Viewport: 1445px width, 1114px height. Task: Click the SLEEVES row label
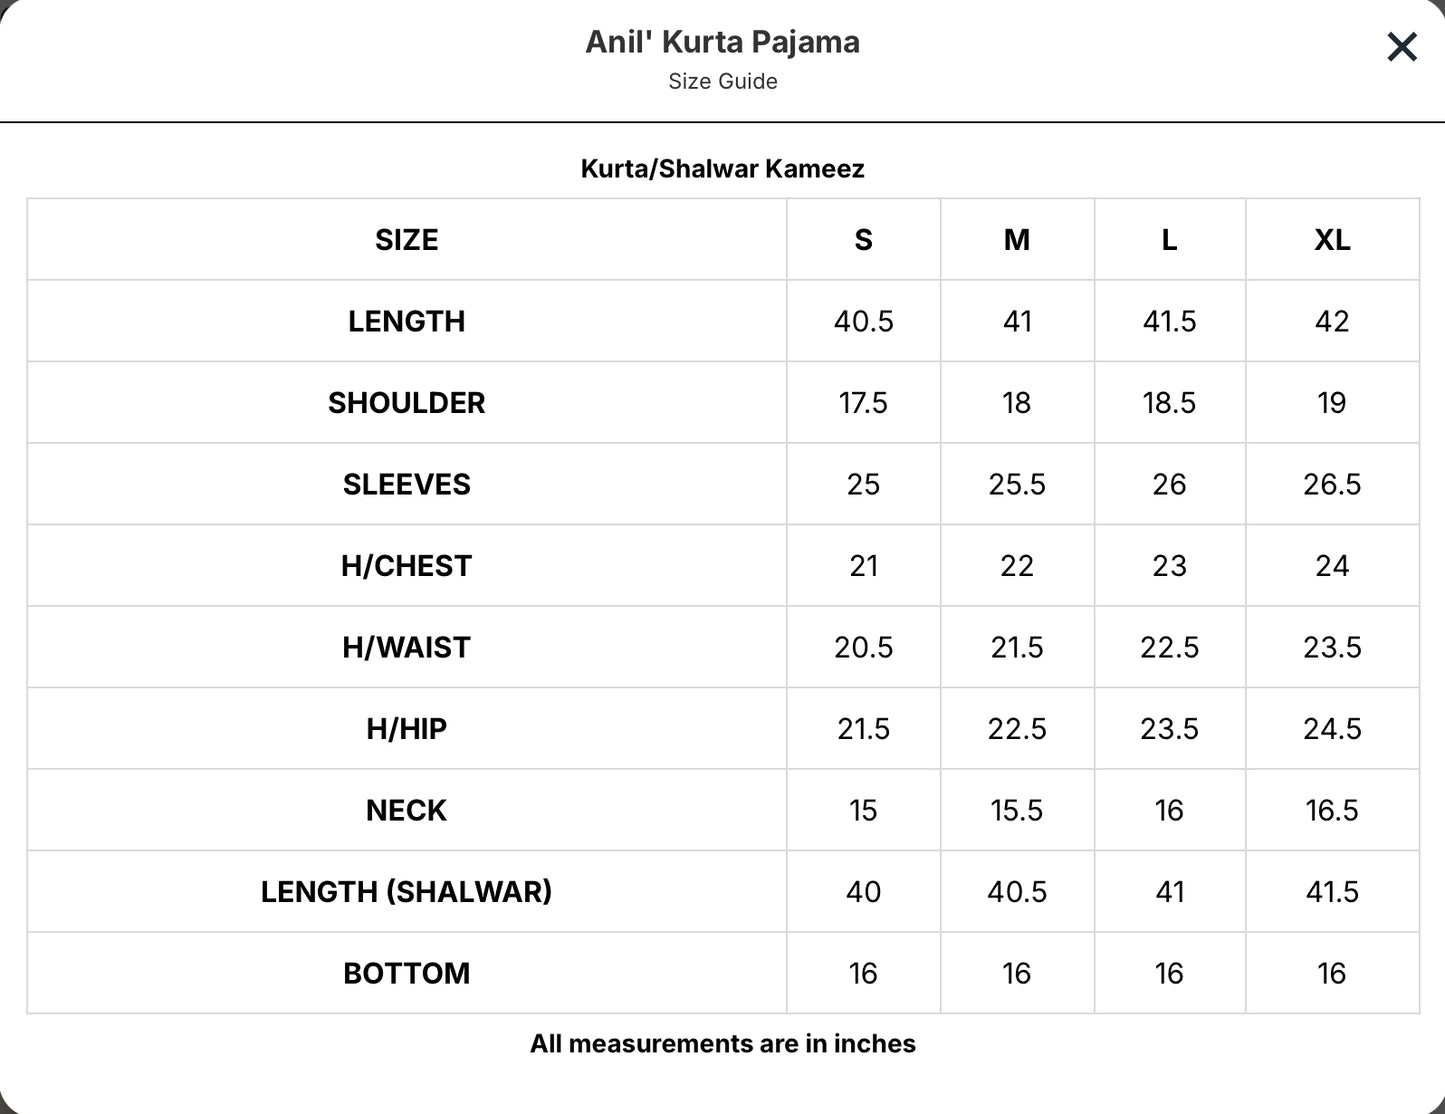407,484
